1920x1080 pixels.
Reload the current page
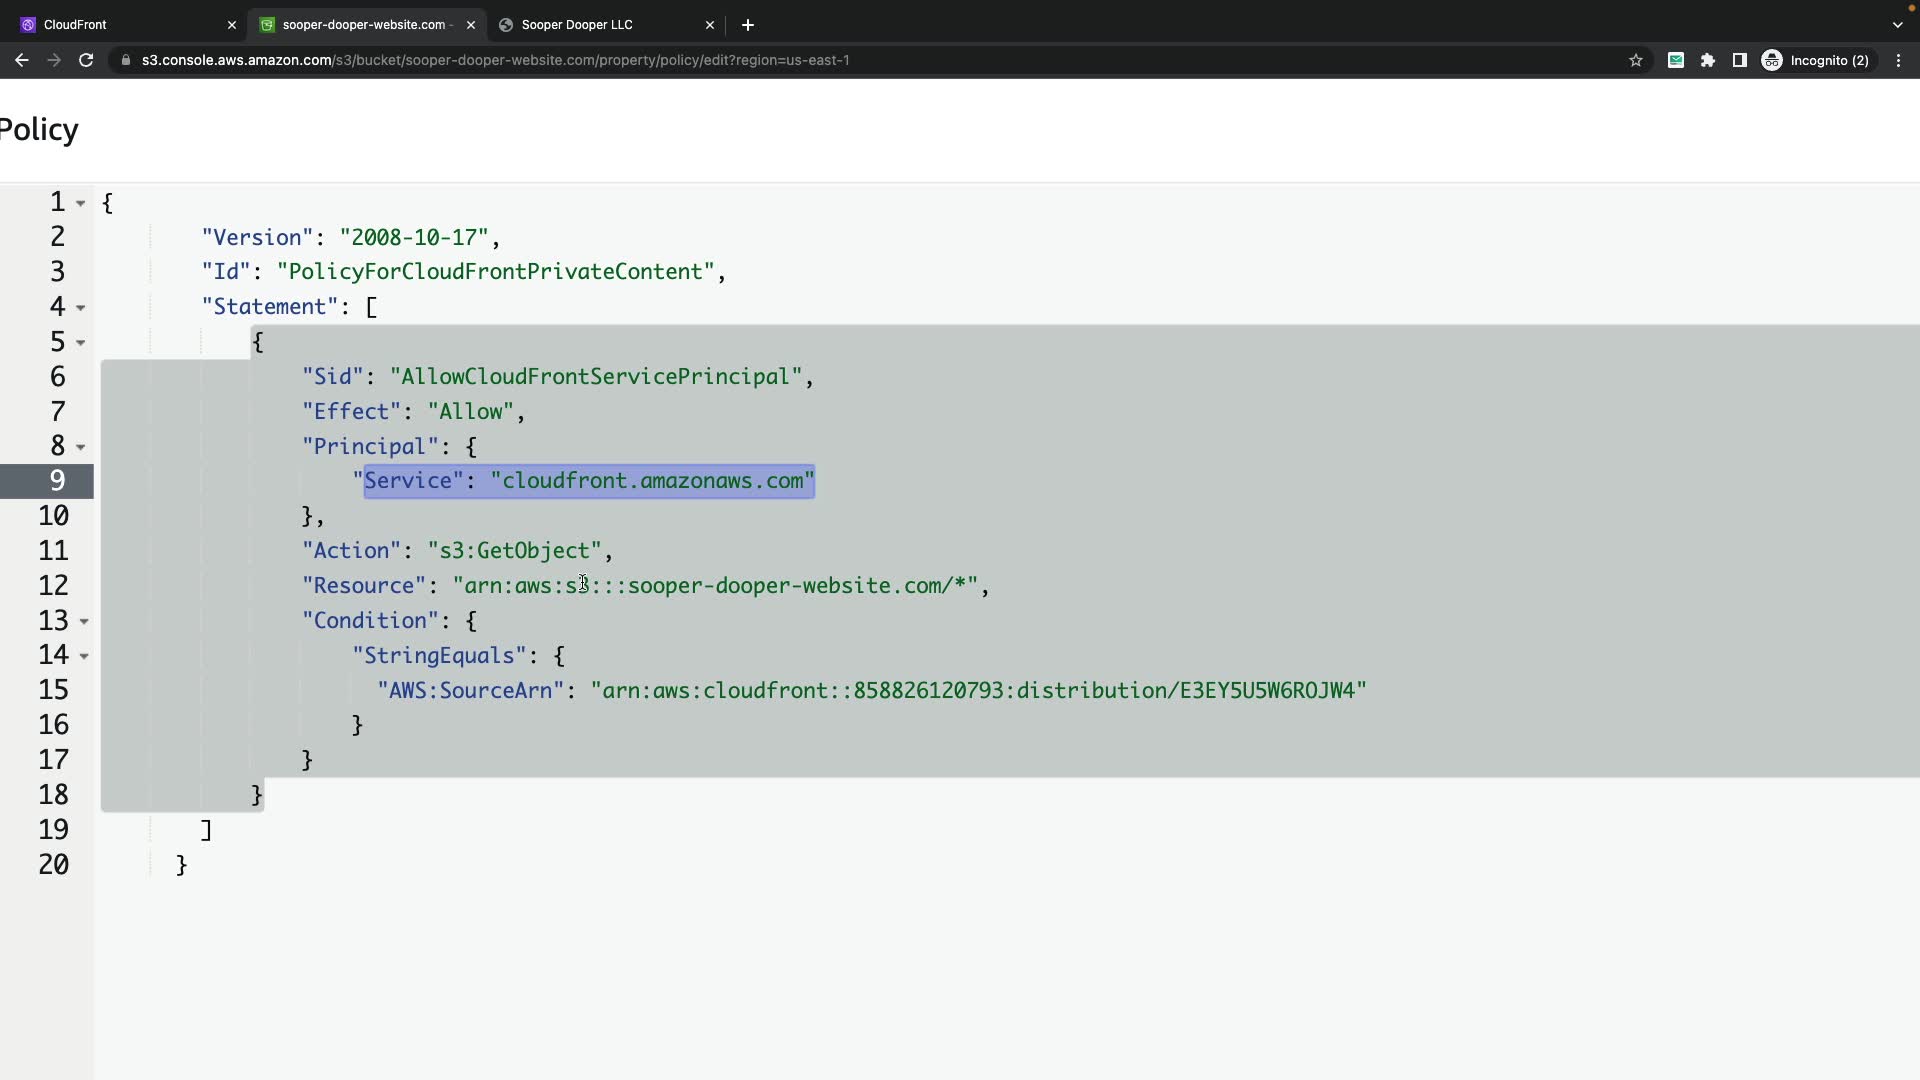click(86, 60)
